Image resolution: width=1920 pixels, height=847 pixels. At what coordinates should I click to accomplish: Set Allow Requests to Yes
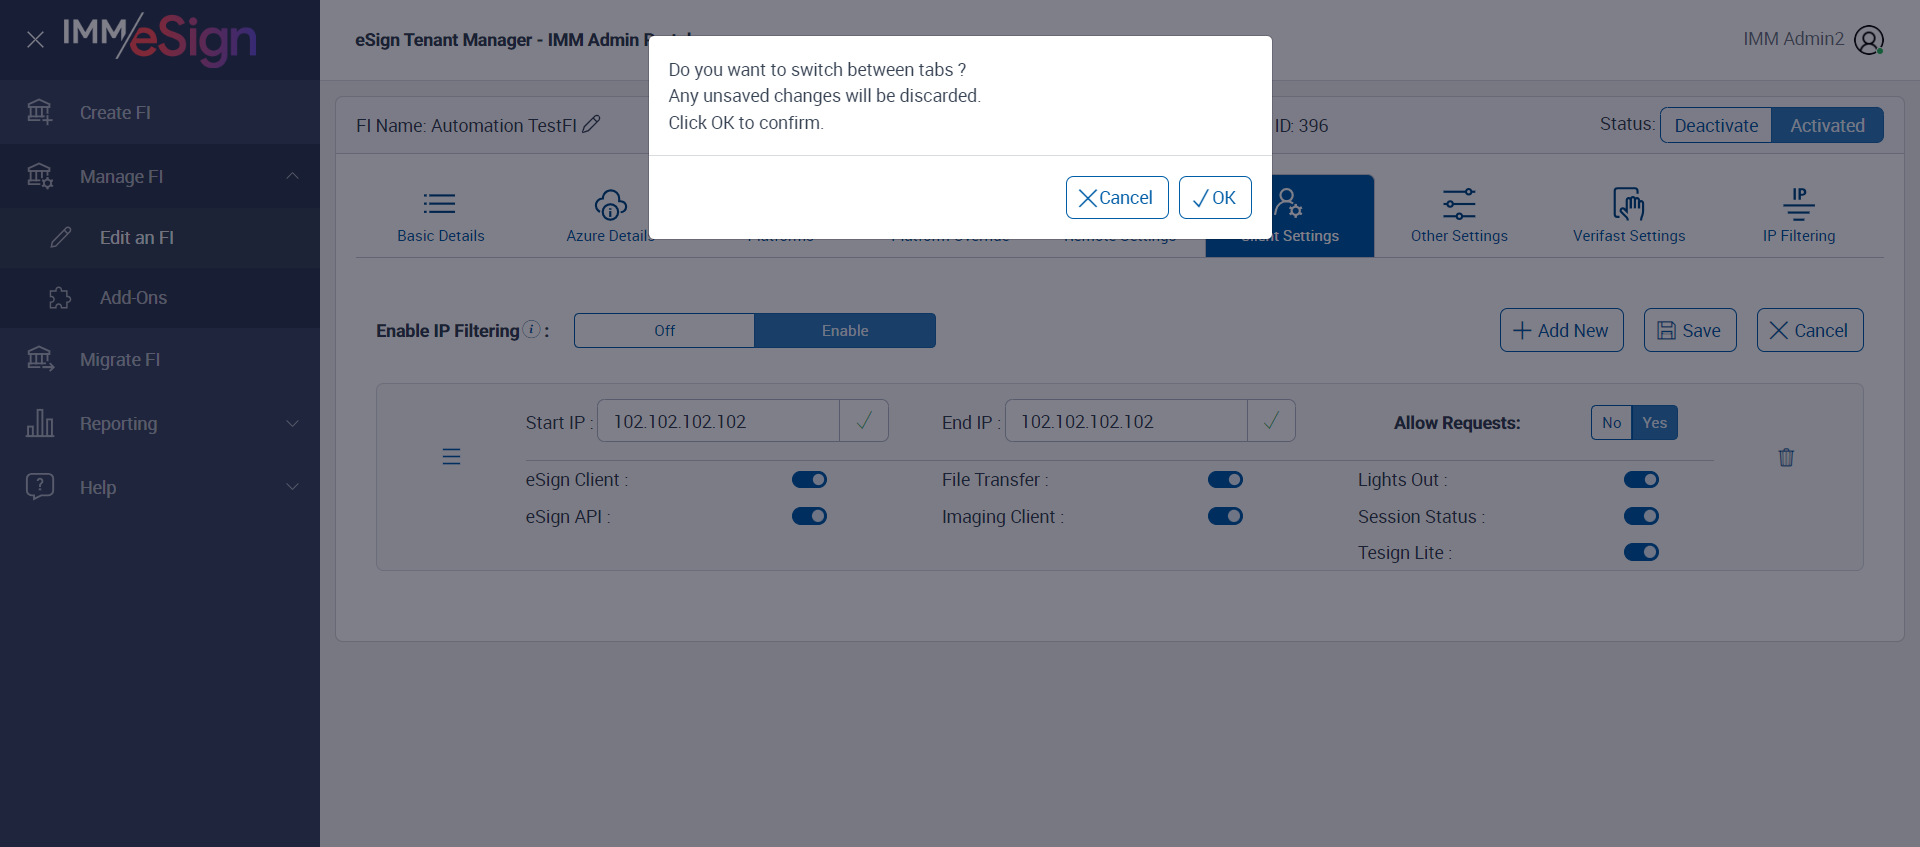click(1654, 423)
